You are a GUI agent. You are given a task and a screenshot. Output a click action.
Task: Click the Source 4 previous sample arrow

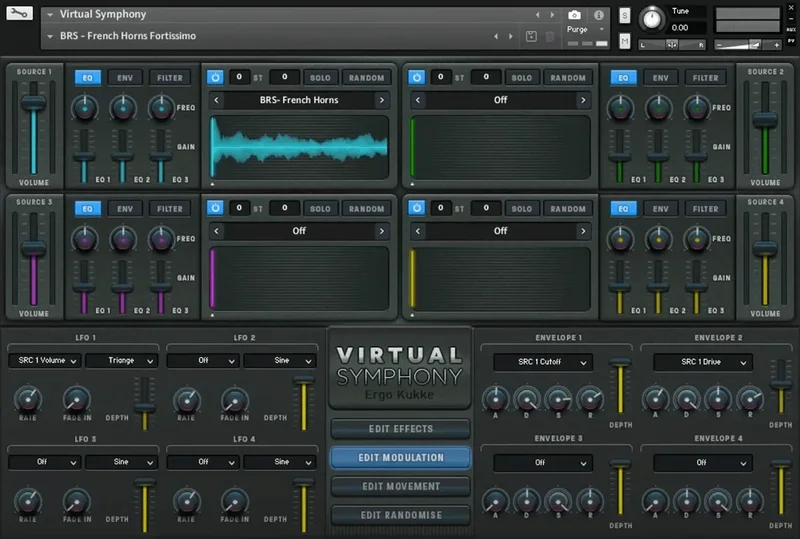coord(418,231)
